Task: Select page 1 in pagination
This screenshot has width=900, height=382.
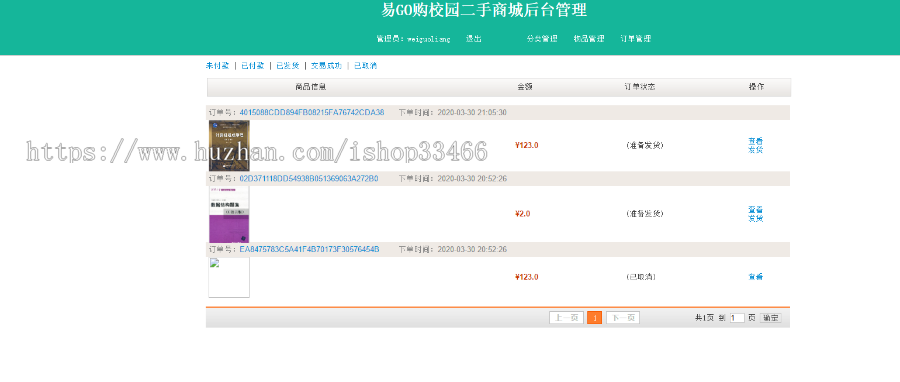Action: tap(595, 318)
